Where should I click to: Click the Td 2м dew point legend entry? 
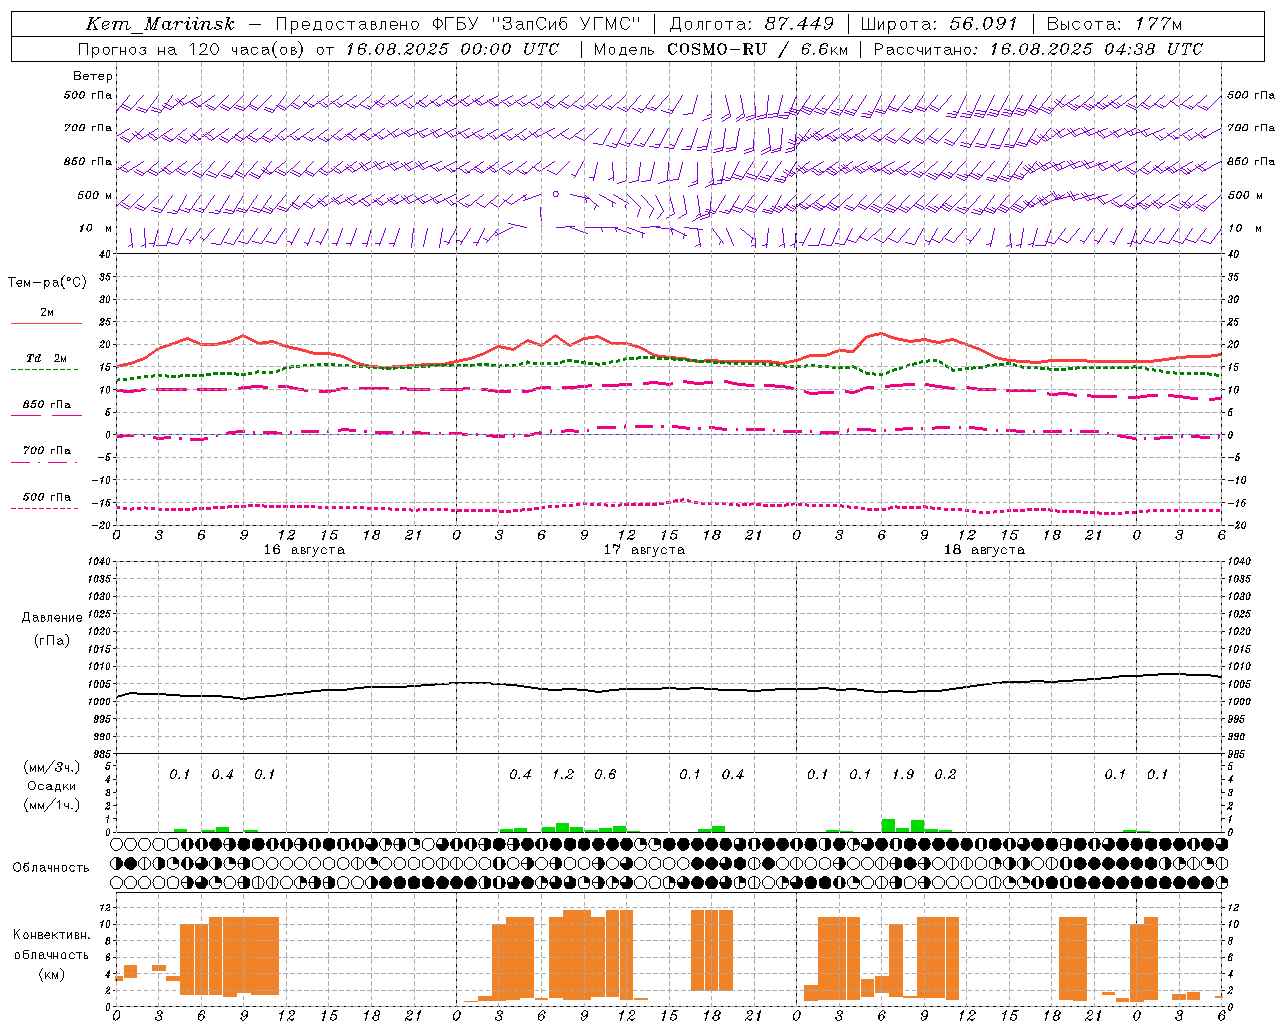point(47,358)
